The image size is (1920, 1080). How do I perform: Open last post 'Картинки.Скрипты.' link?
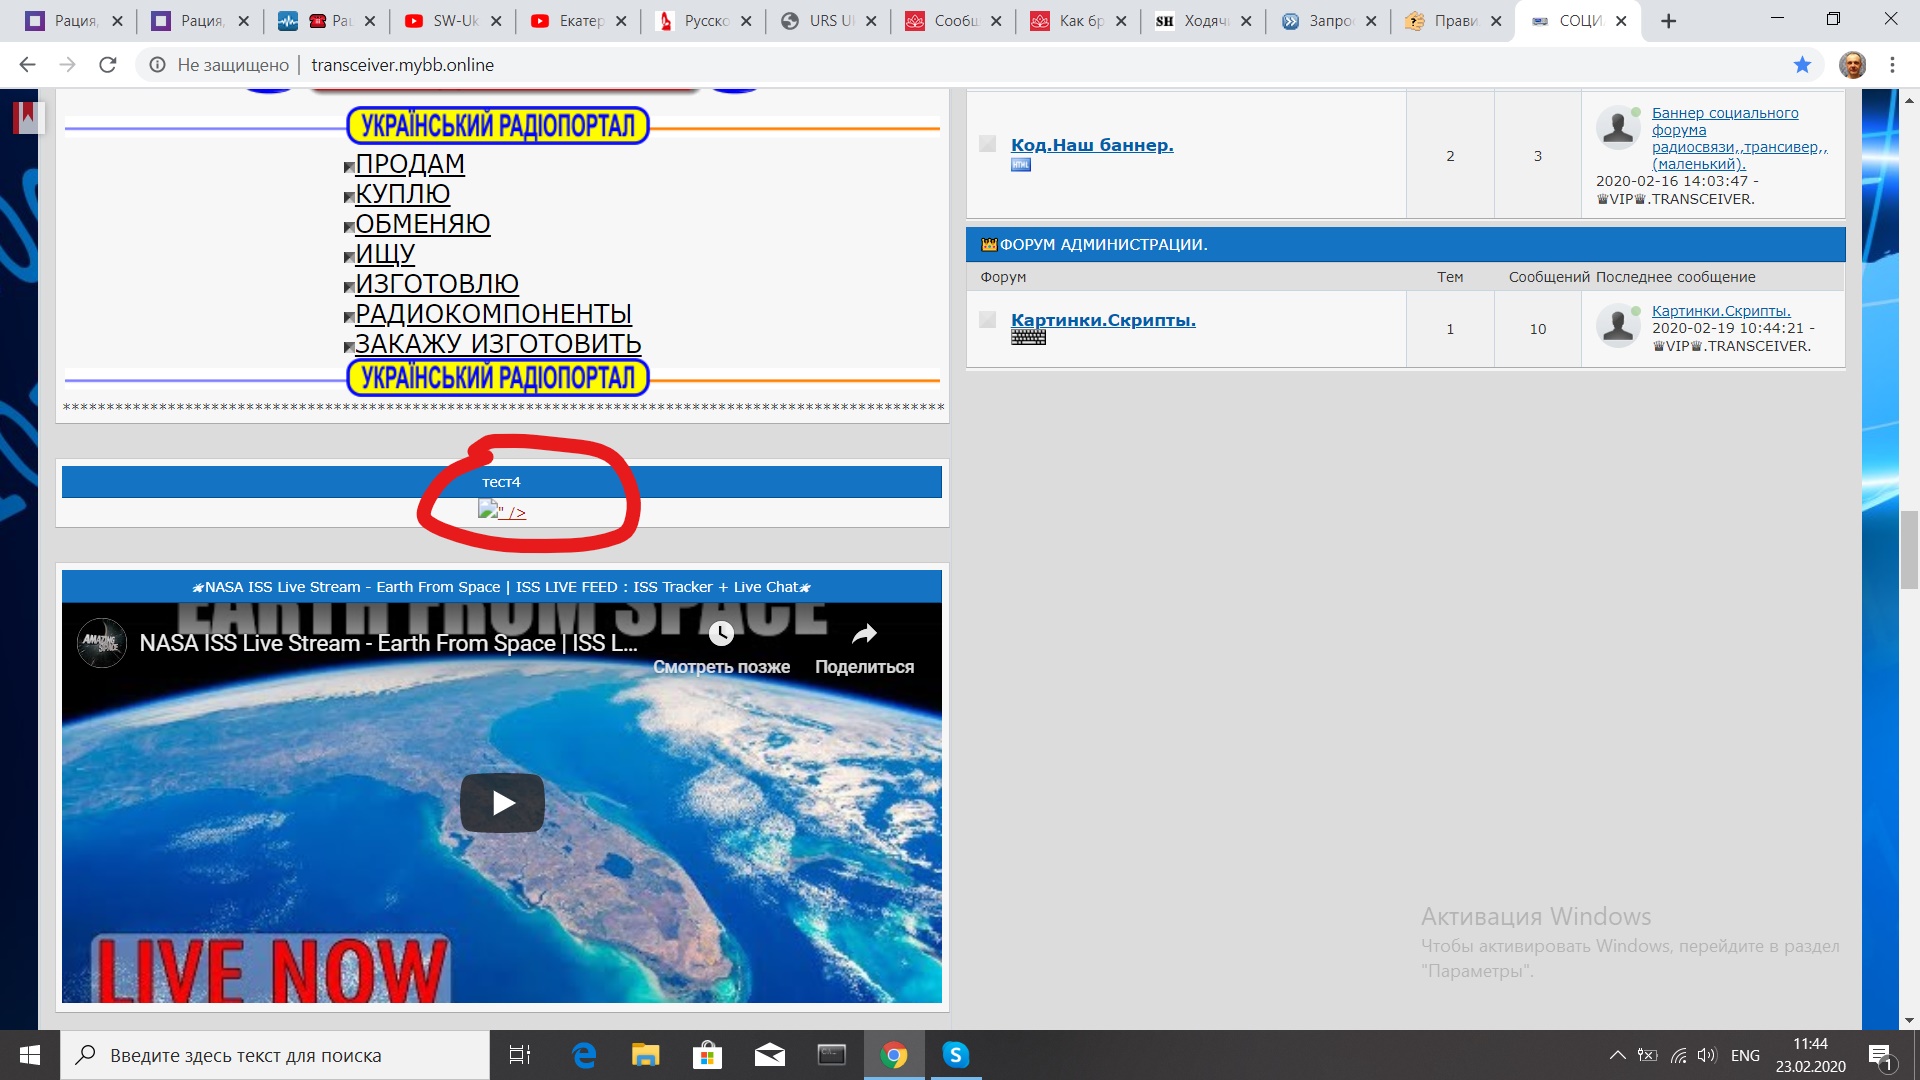pos(1721,311)
